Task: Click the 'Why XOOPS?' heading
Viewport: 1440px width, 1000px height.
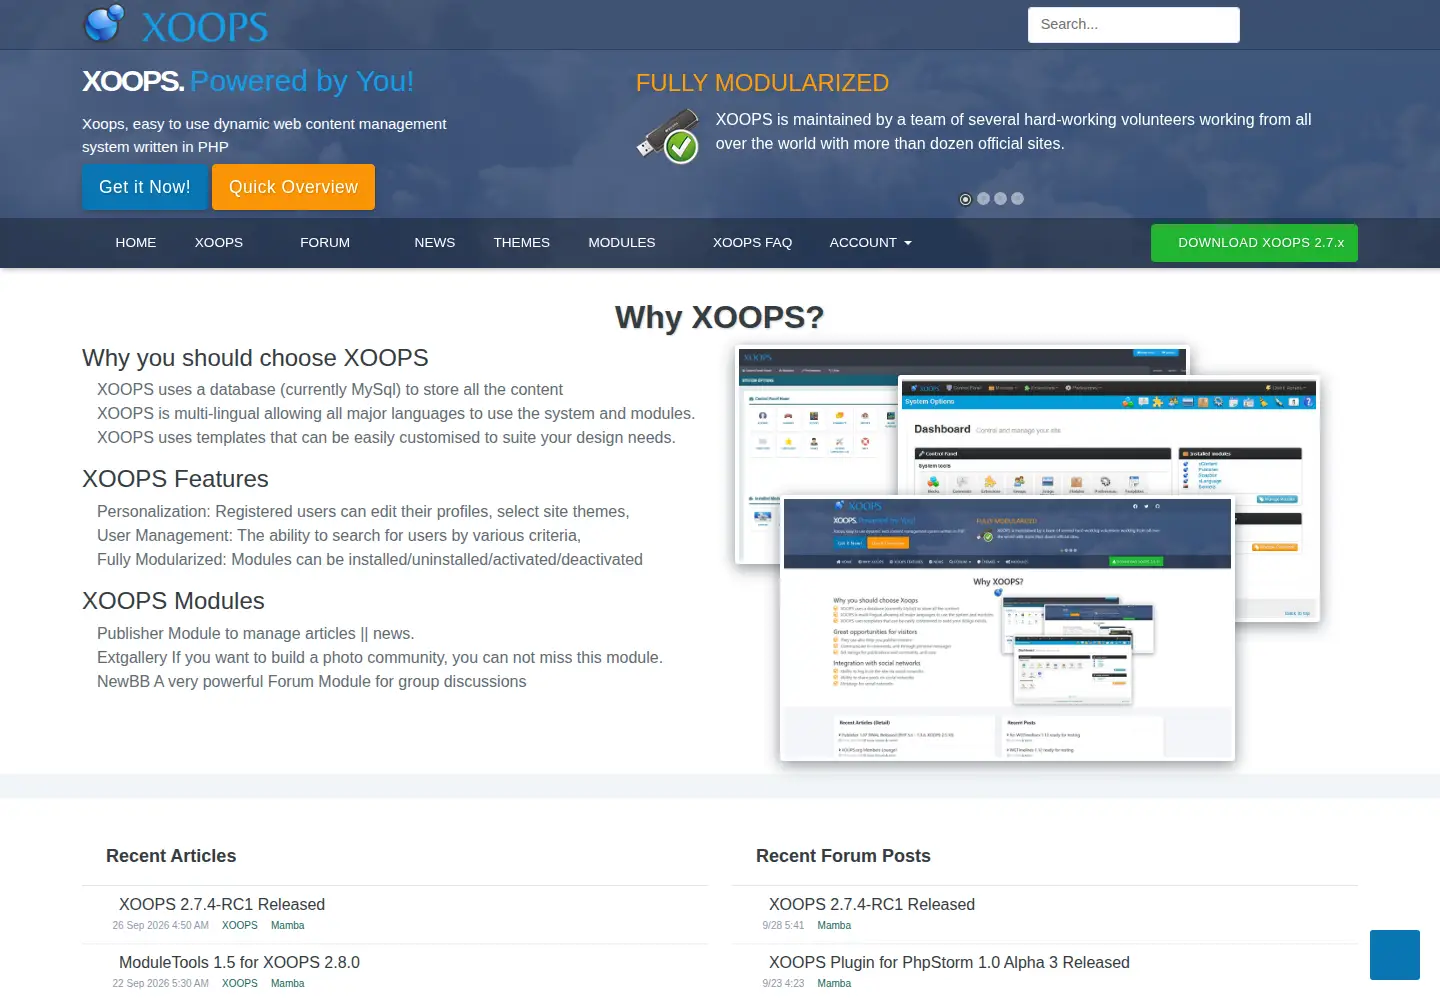Action: click(x=720, y=317)
